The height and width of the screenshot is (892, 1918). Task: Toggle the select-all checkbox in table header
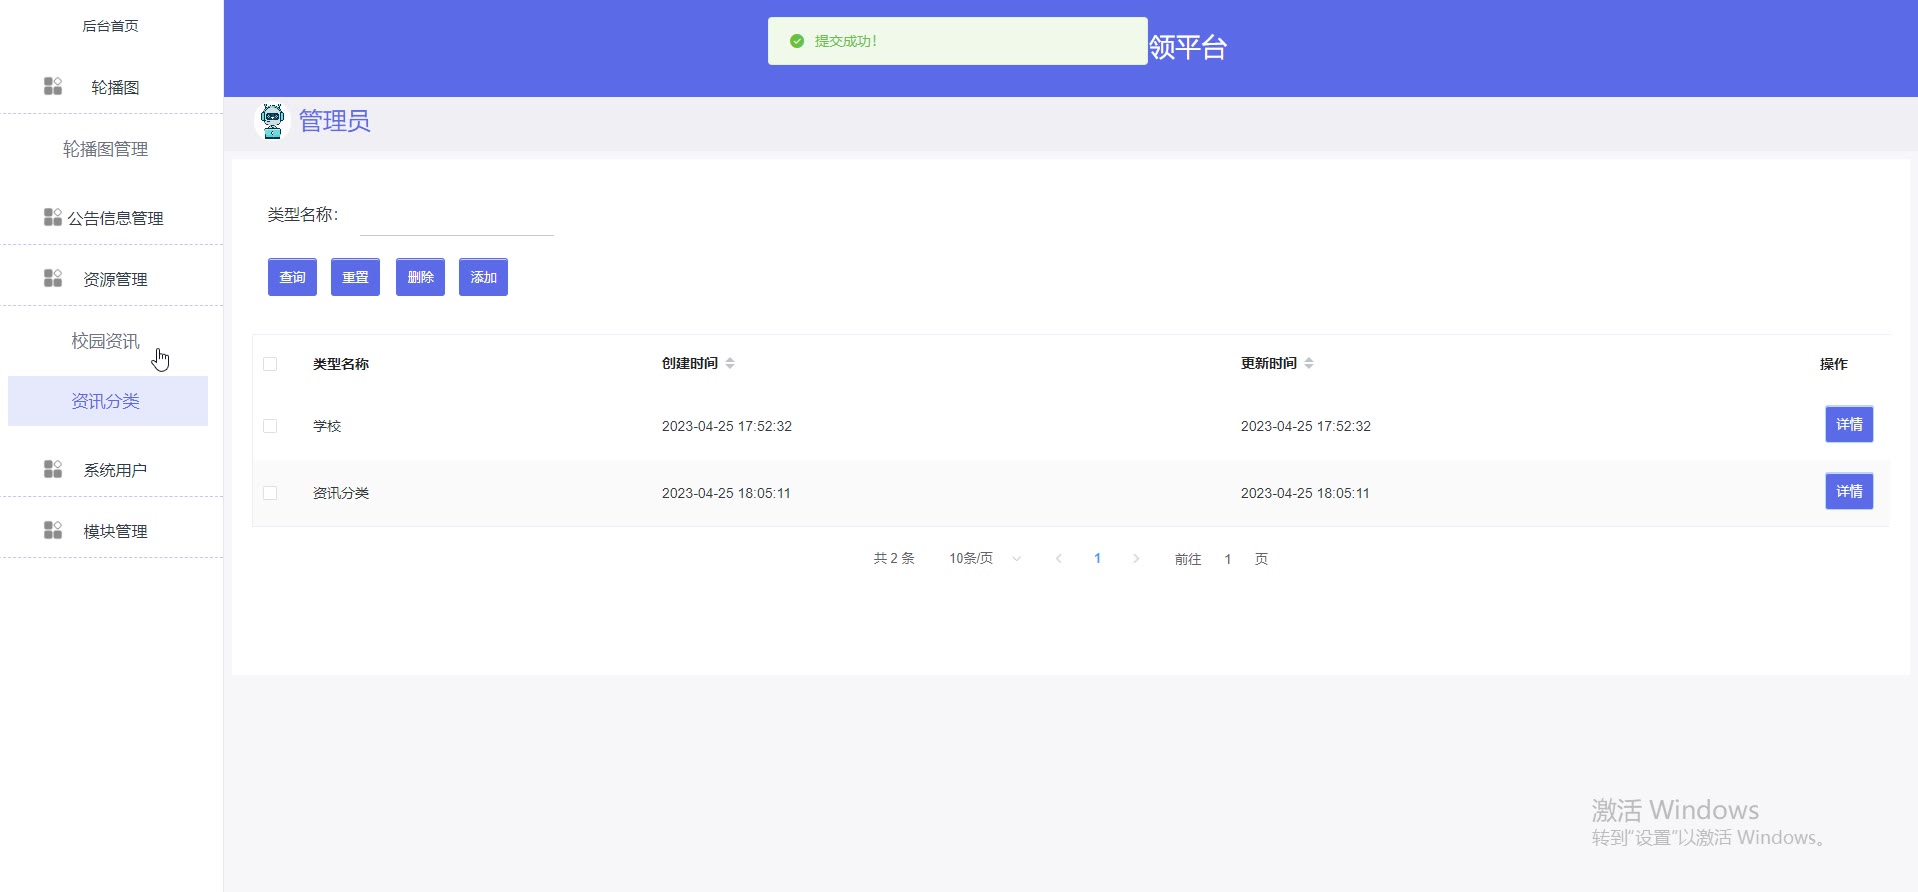coord(270,364)
